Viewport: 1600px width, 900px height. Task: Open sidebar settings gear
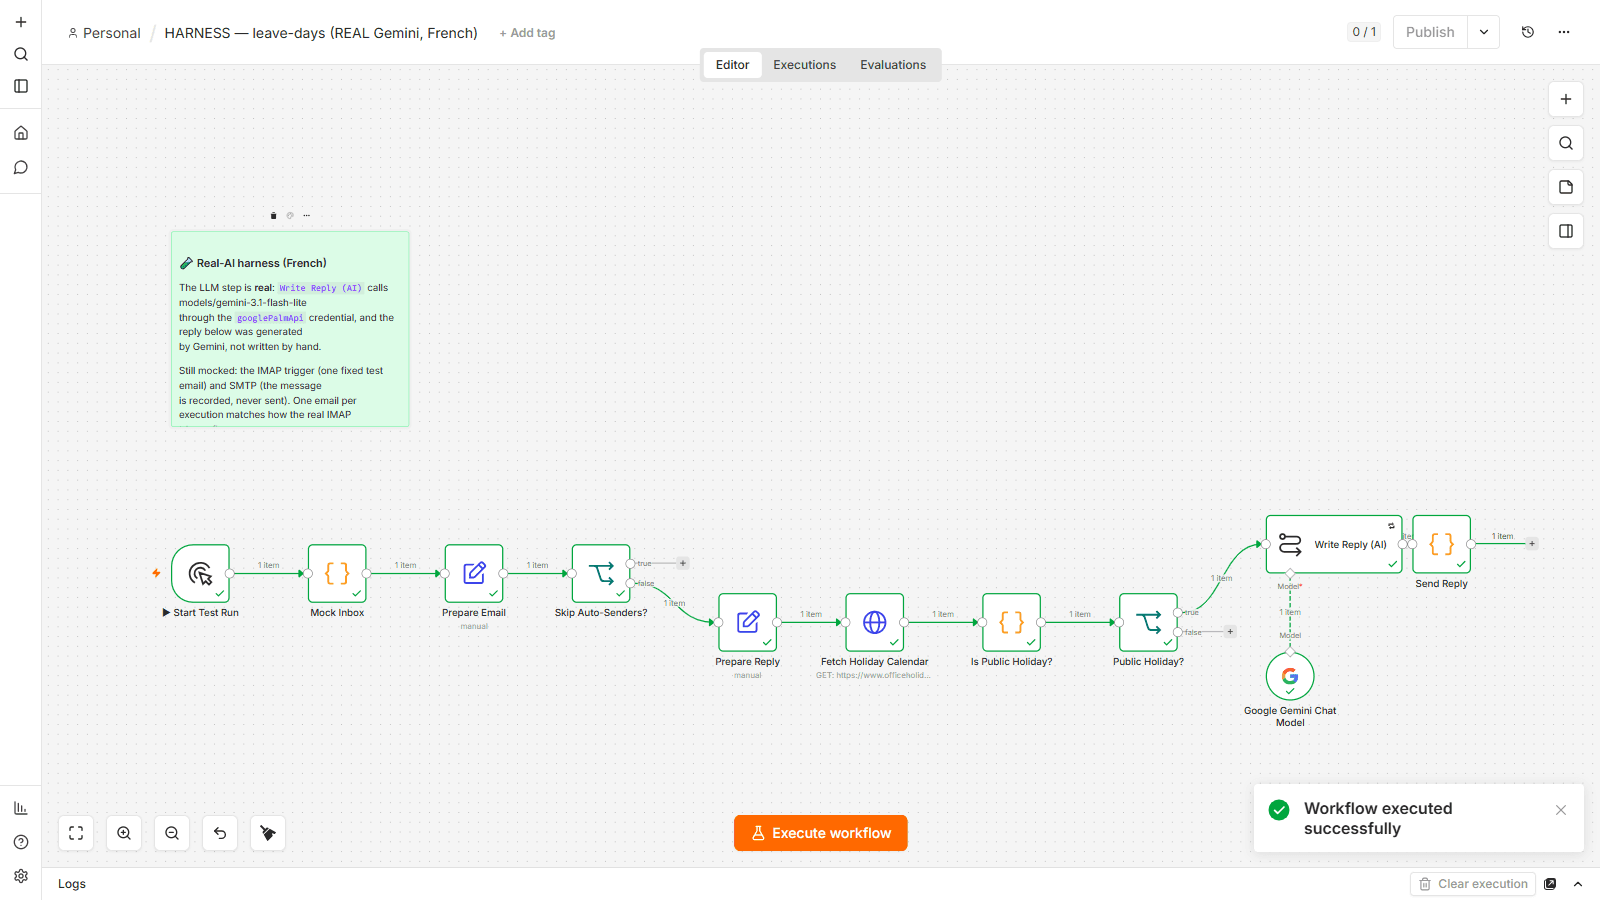[x=21, y=876]
